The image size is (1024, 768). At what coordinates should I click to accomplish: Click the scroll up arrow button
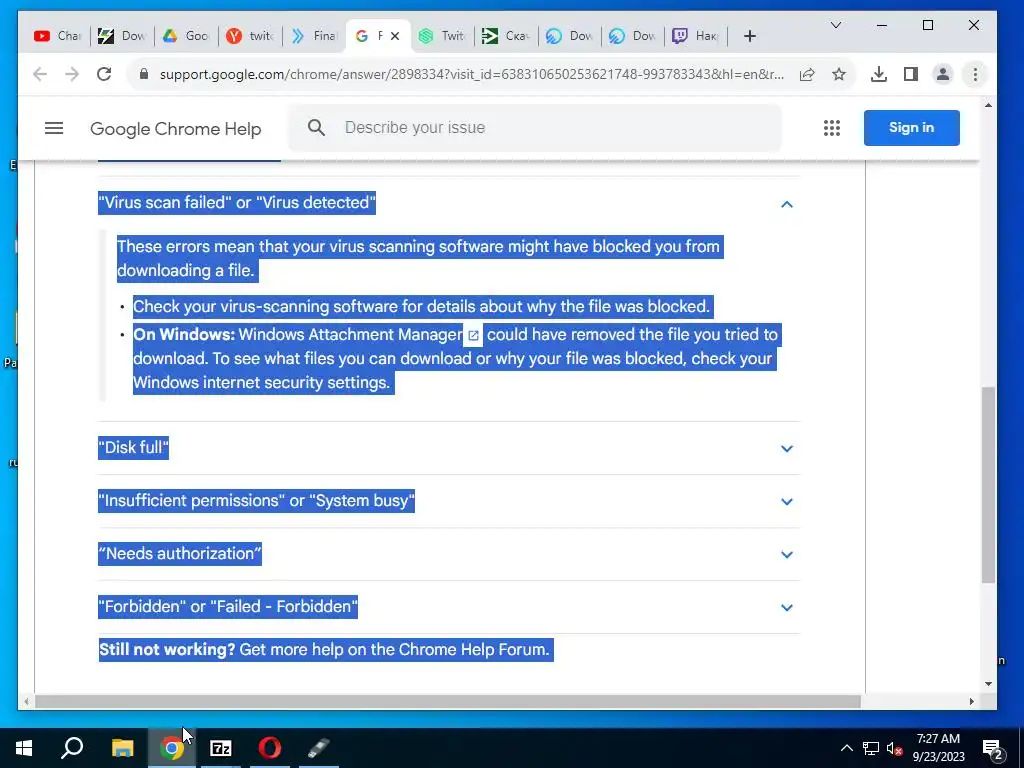tap(988, 105)
